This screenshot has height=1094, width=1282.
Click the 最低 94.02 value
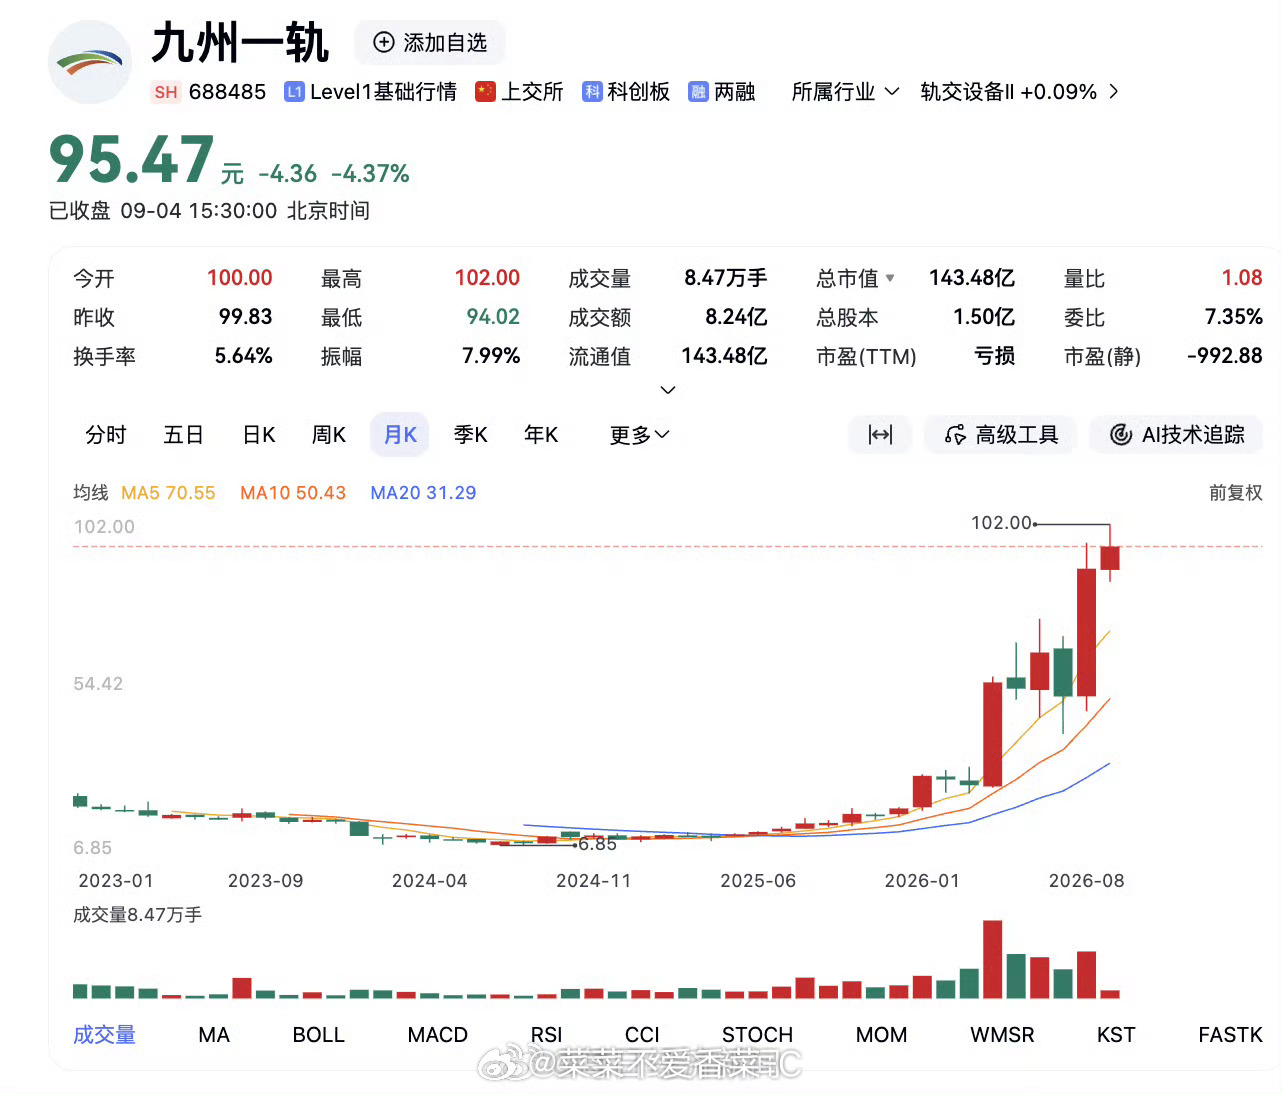[493, 317]
